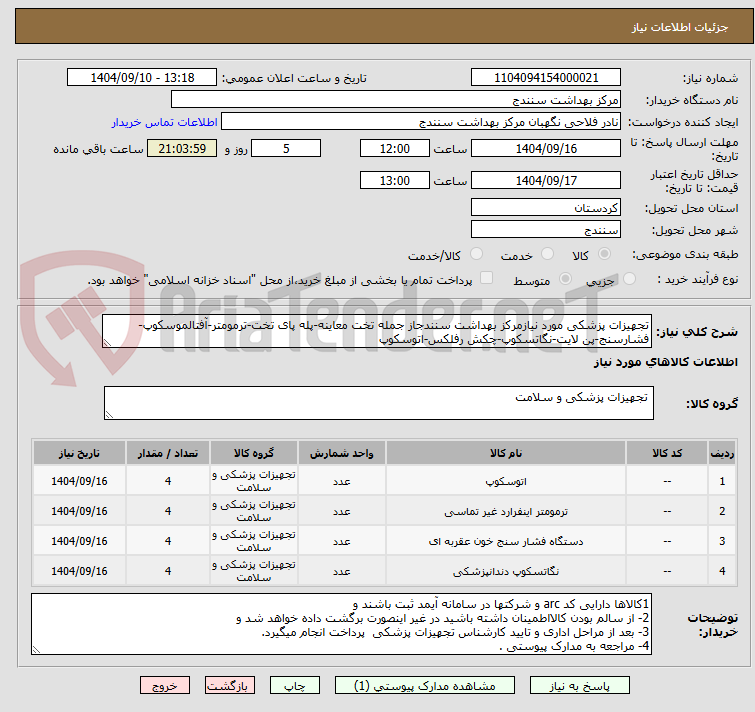The width and height of the screenshot is (755, 712).
Task: Click the row number 3 cell
Action: point(722,541)
